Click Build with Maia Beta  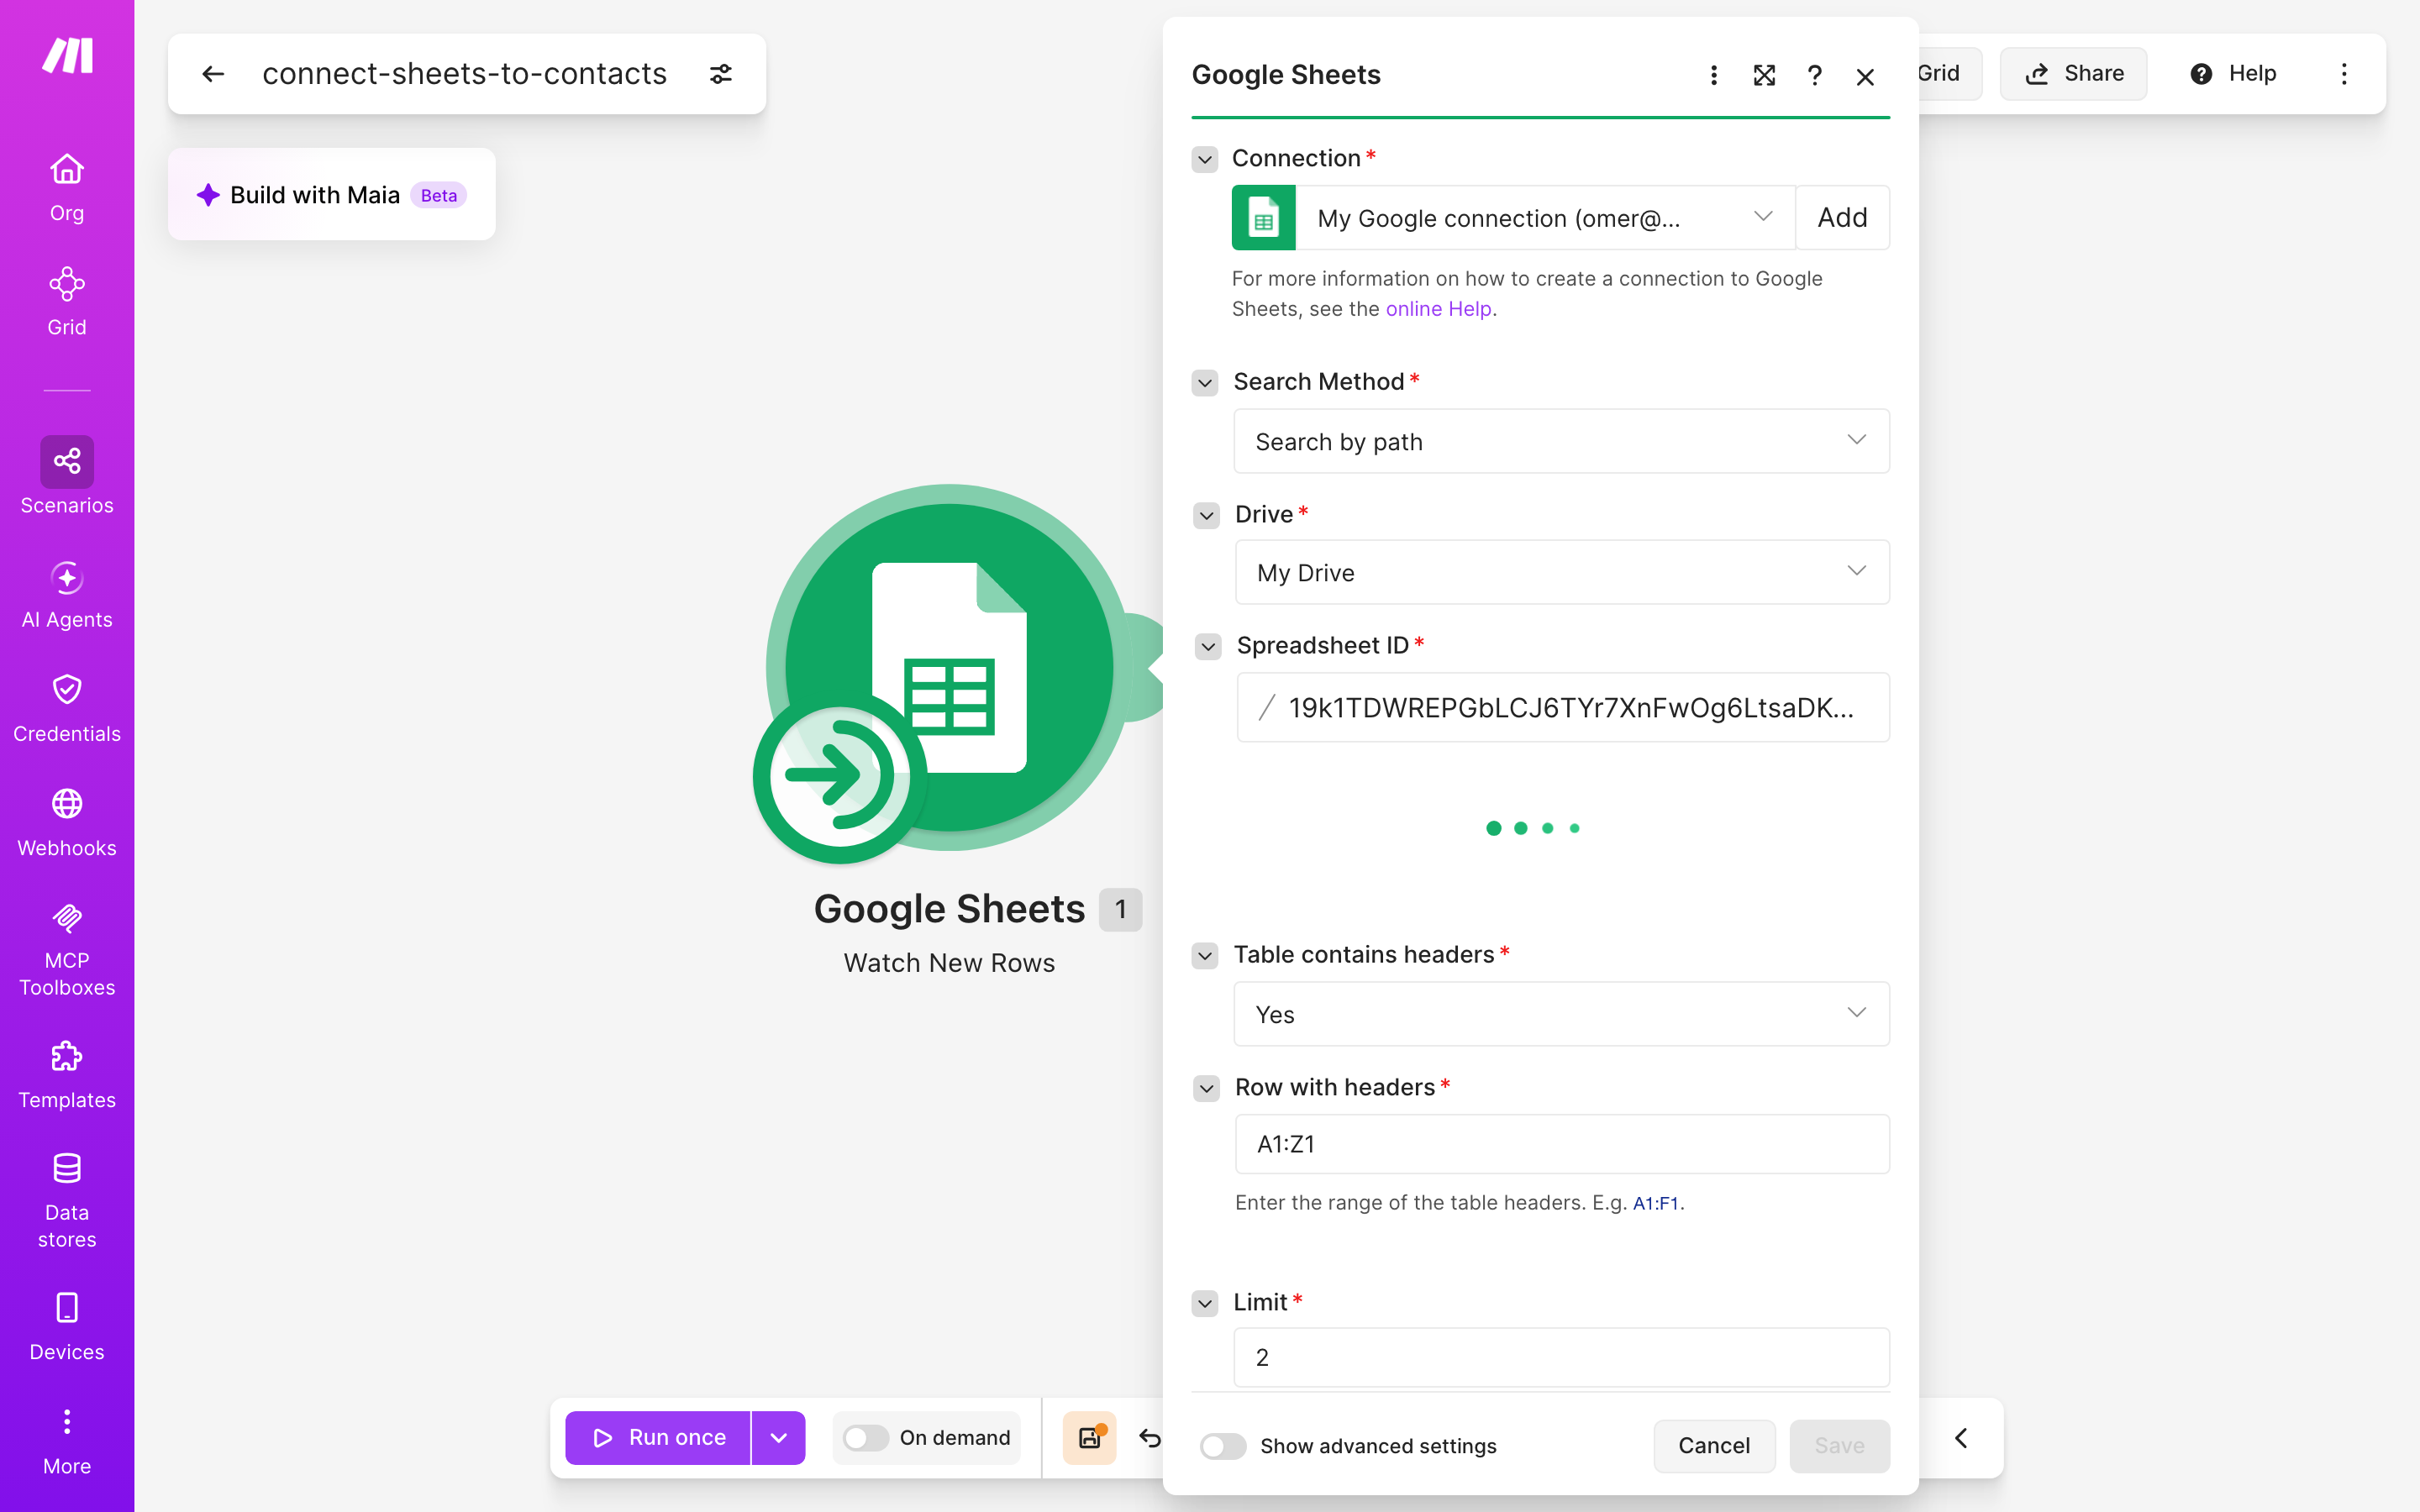[331, 194]
